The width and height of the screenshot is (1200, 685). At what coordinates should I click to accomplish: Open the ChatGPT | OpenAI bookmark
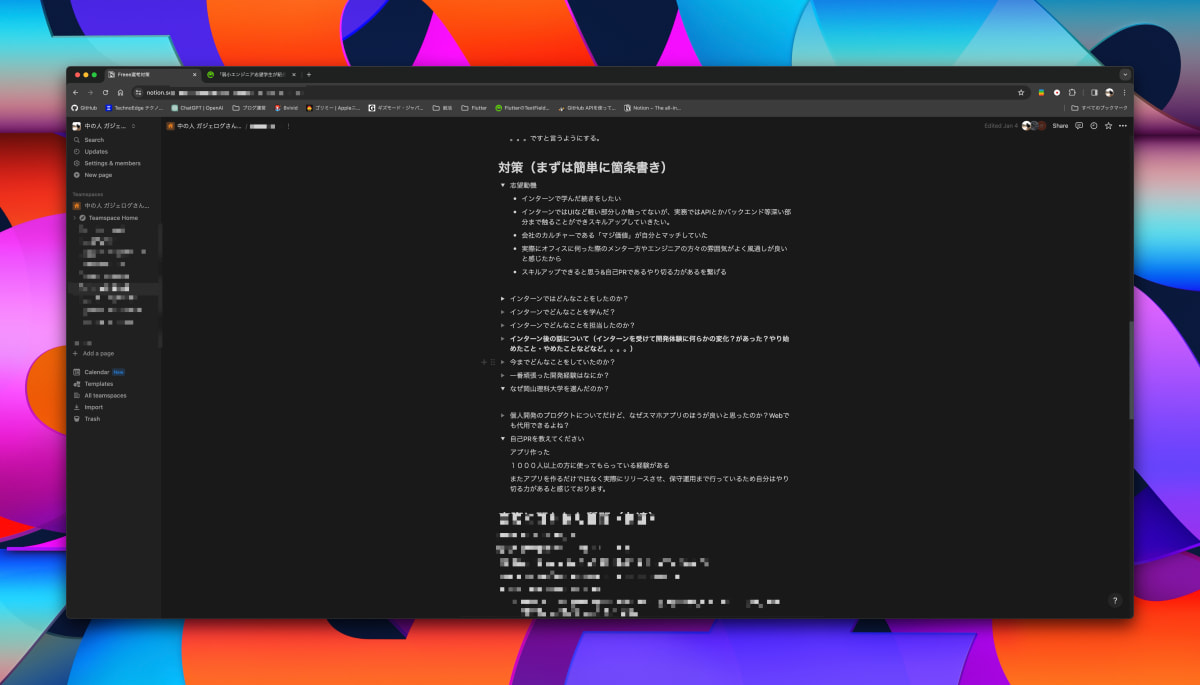[x=197, y=107]
